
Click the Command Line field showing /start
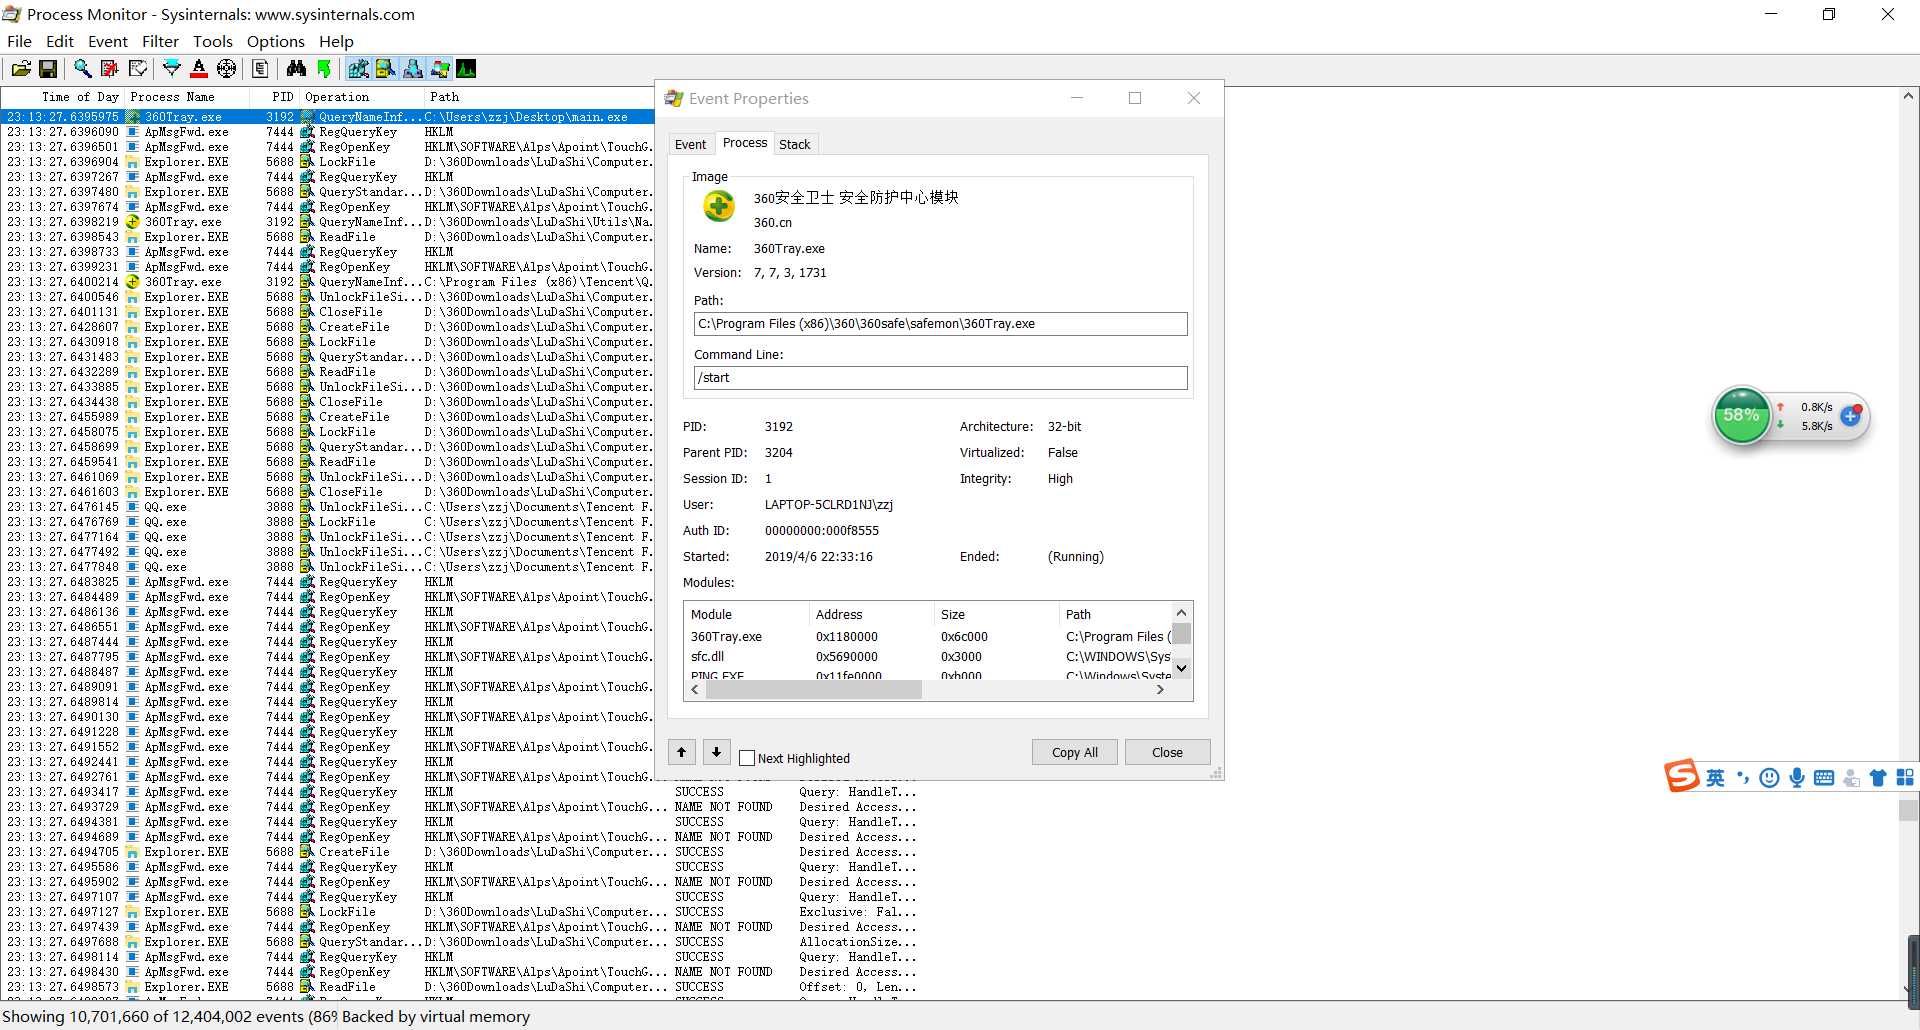click(x=940, y=378)
